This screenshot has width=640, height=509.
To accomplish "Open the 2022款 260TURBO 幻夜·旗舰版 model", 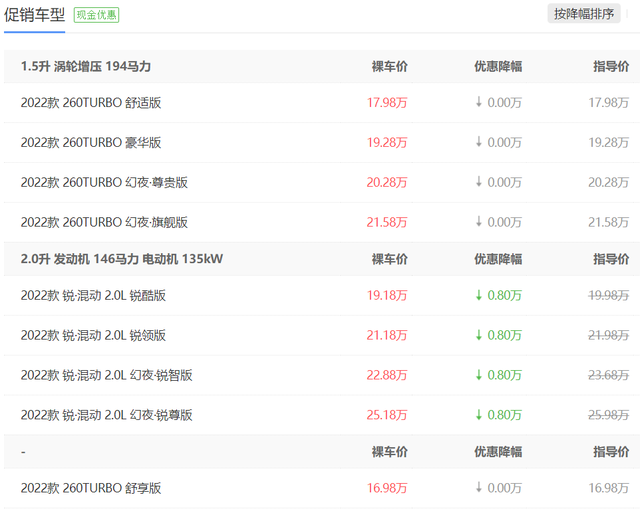I will (104, 222).
